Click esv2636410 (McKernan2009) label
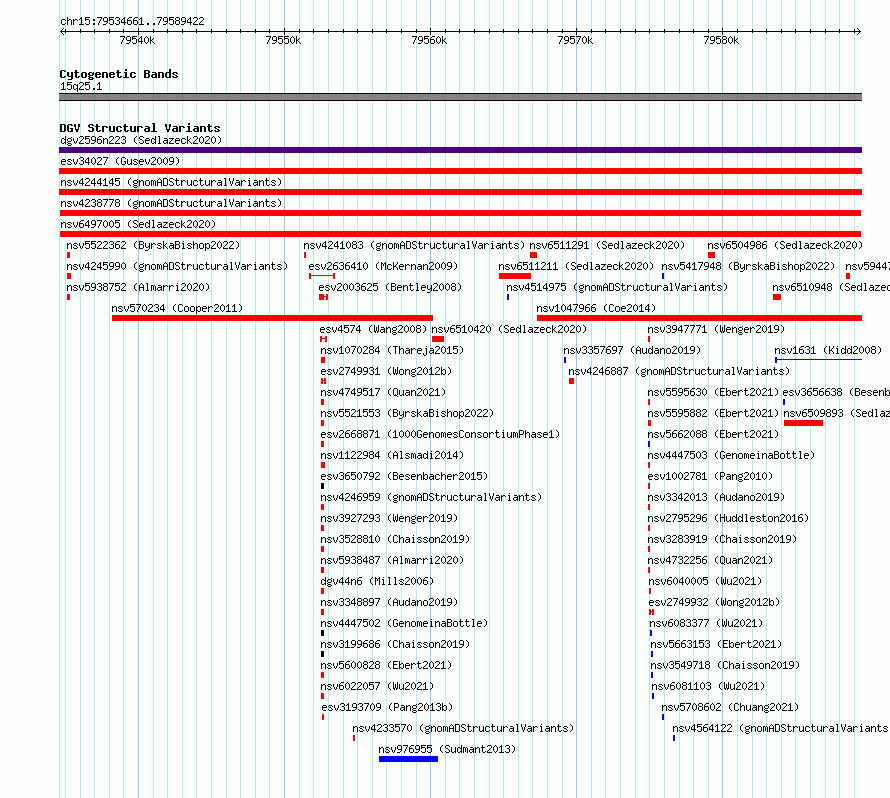The width and height of the screenshot is (890, 798). (383, 266)
